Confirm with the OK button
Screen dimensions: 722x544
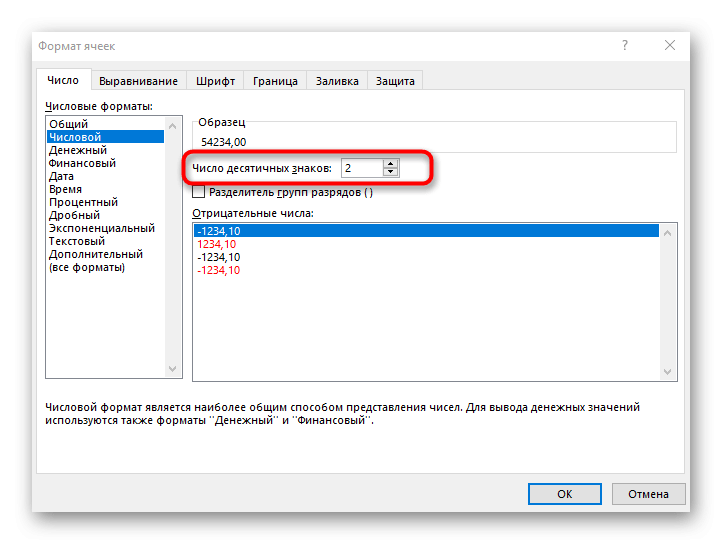565,494
